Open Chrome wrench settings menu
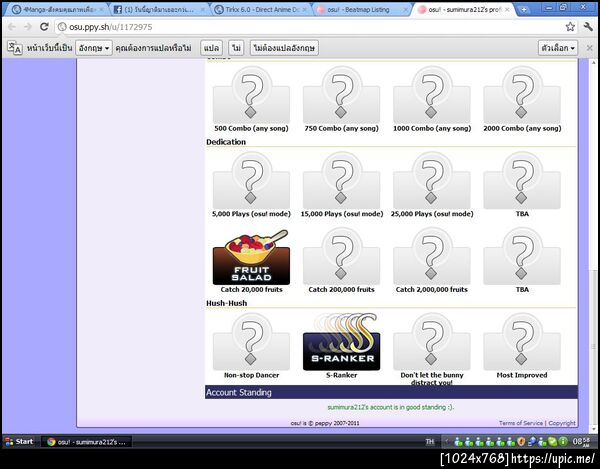 [588, 27]
